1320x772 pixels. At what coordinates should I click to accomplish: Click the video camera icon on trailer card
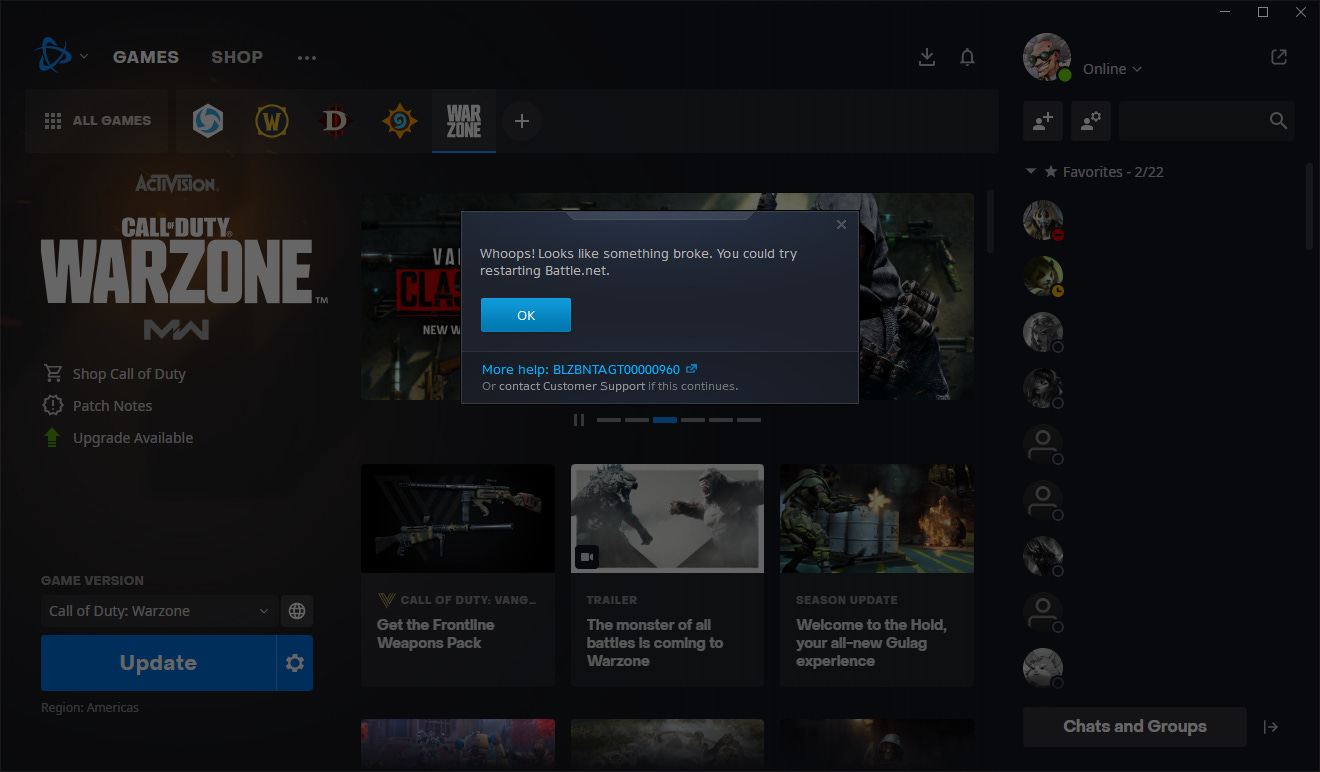(x=587, y=556)
